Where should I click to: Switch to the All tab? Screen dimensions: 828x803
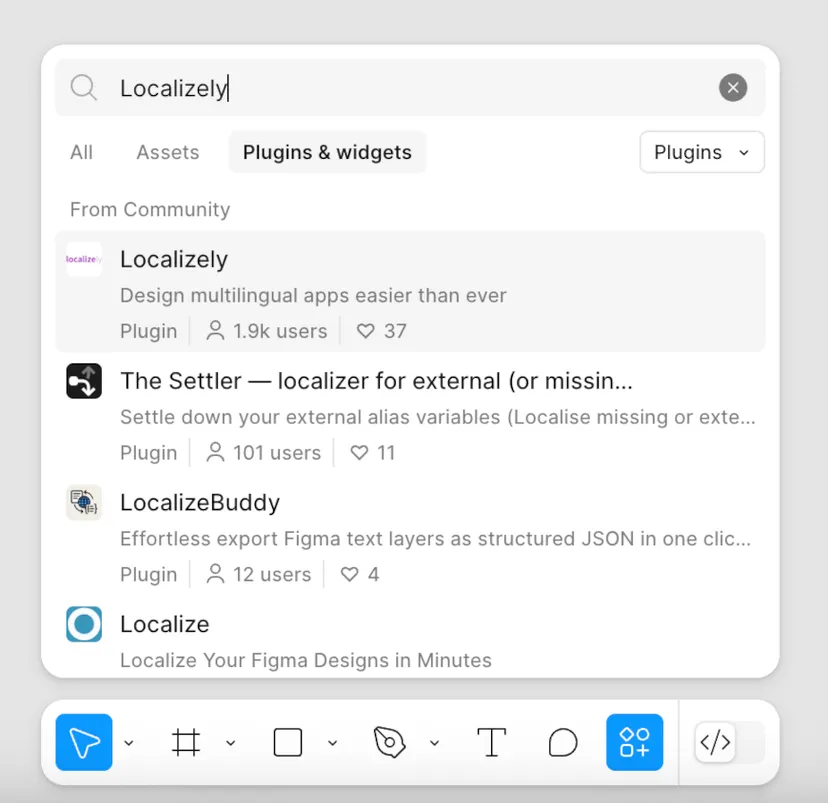coord(81,152)
